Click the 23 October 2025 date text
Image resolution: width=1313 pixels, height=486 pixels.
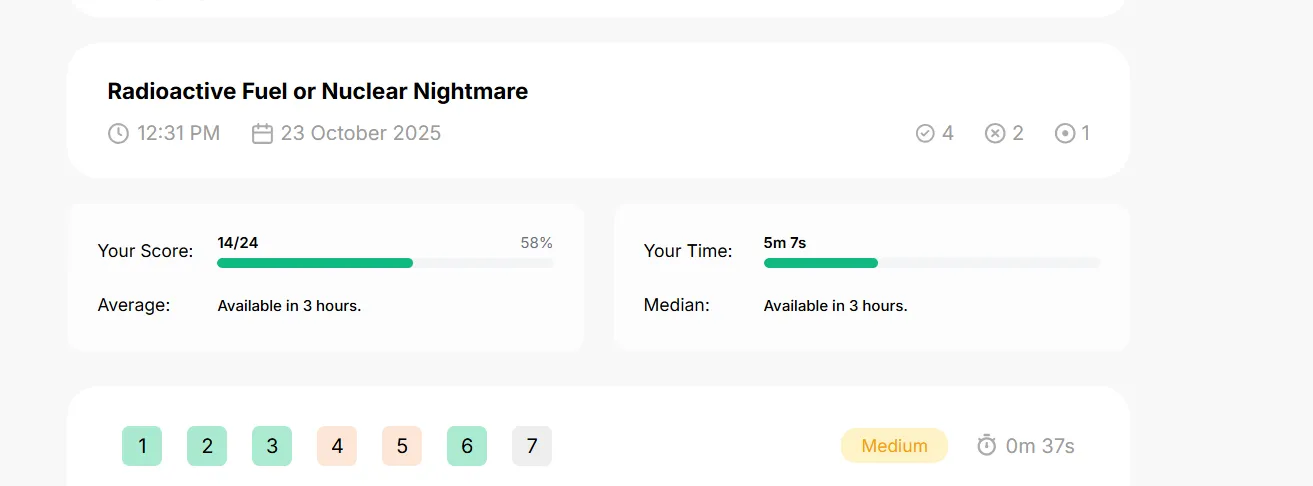point(361,133)
